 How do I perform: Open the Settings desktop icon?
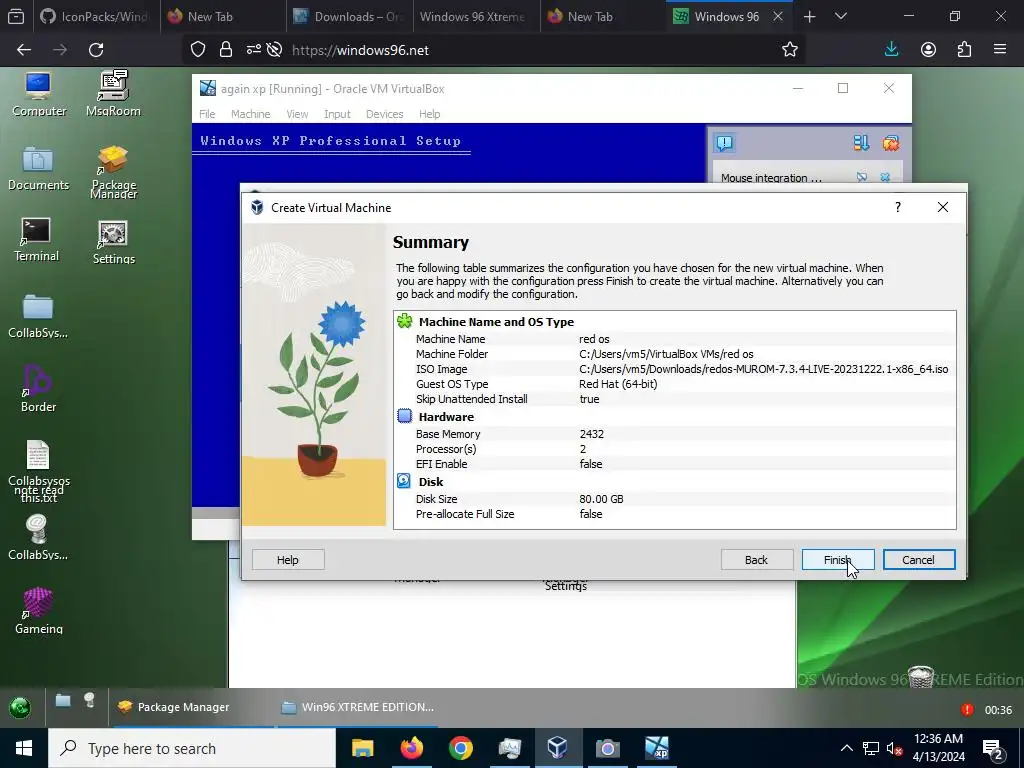tap(113, 242)
